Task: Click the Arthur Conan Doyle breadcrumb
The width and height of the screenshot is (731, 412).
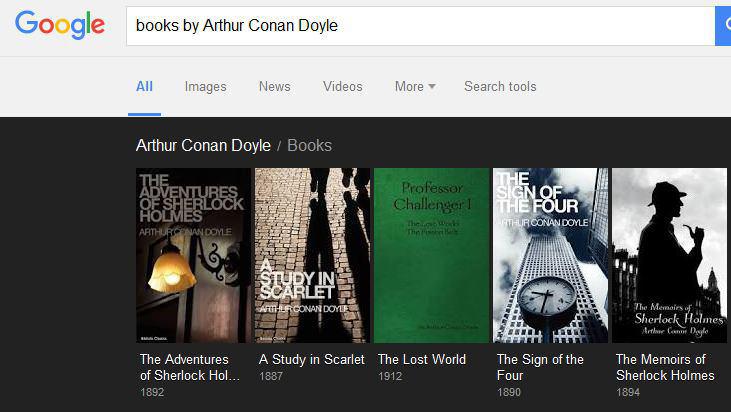Action: [x=203, y=145]
